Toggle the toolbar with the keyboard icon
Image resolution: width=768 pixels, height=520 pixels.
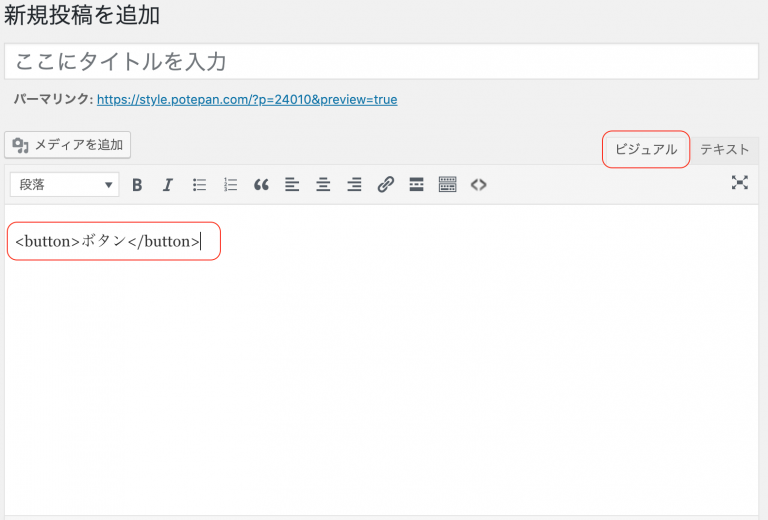click(x=448, y=185)
